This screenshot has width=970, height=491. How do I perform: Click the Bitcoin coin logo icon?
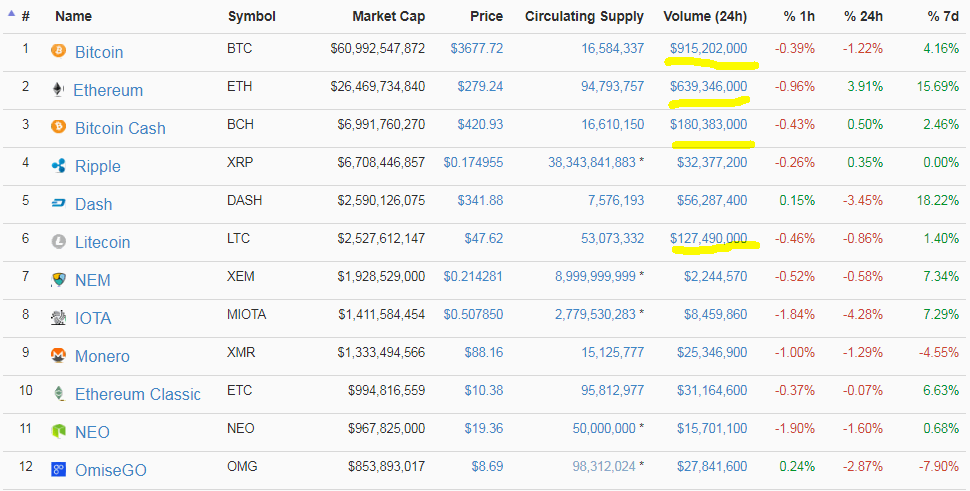pos(58,51)
